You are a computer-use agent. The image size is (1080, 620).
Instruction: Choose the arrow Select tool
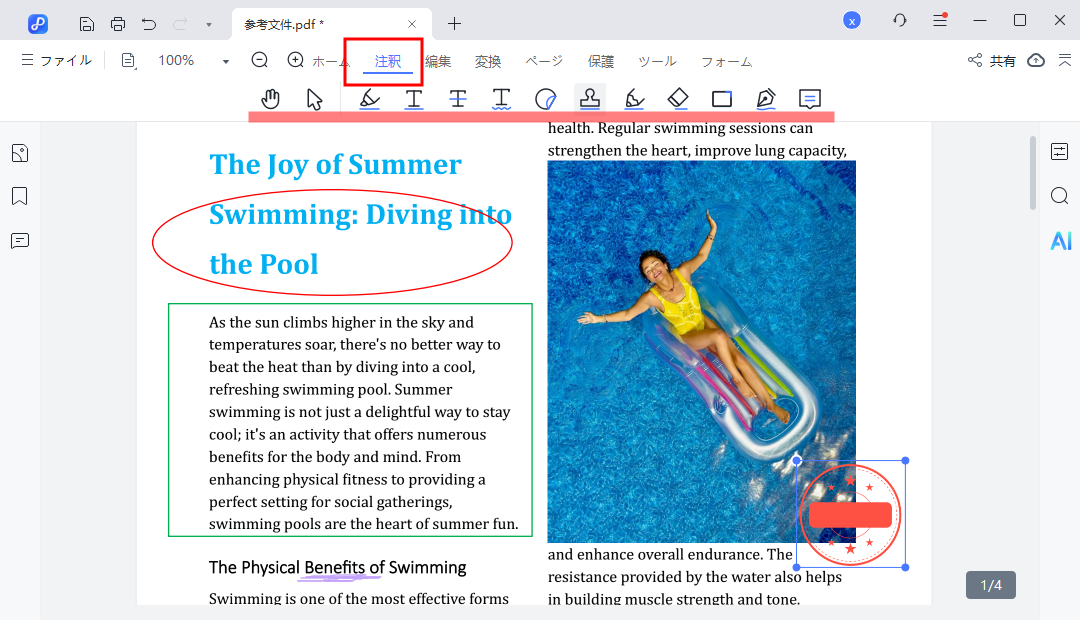315,98
